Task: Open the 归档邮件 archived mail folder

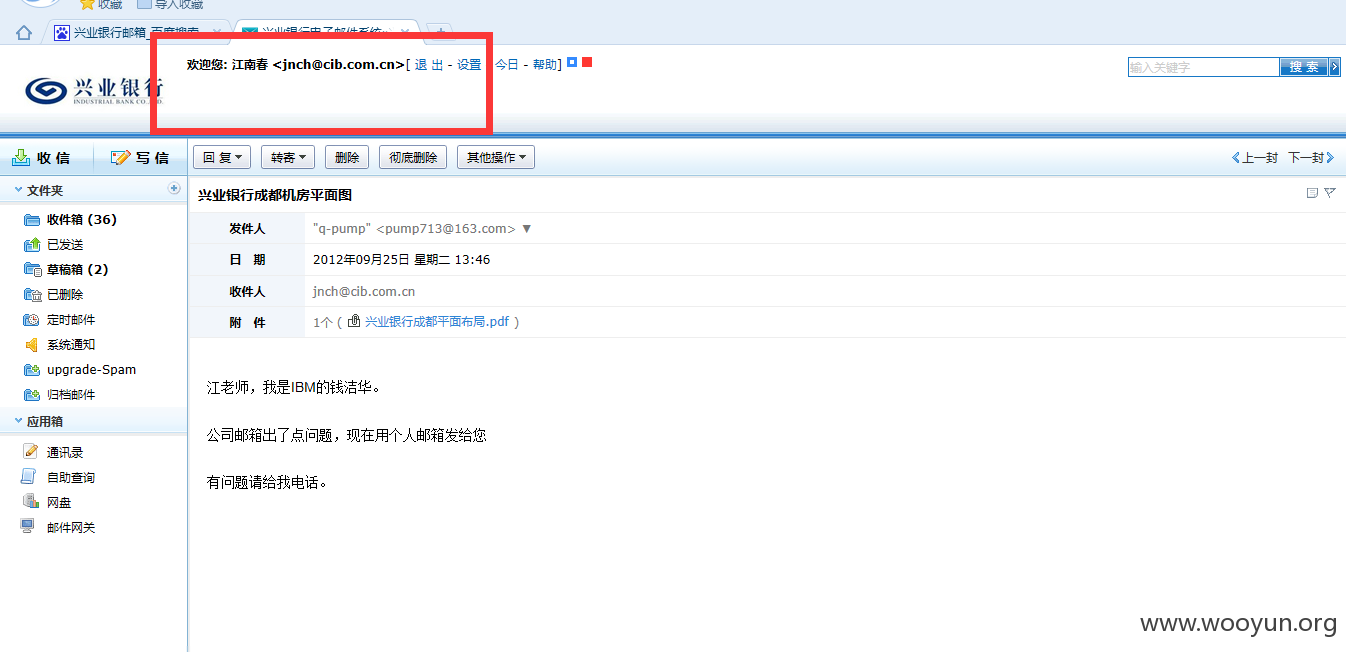Action: 60,395
